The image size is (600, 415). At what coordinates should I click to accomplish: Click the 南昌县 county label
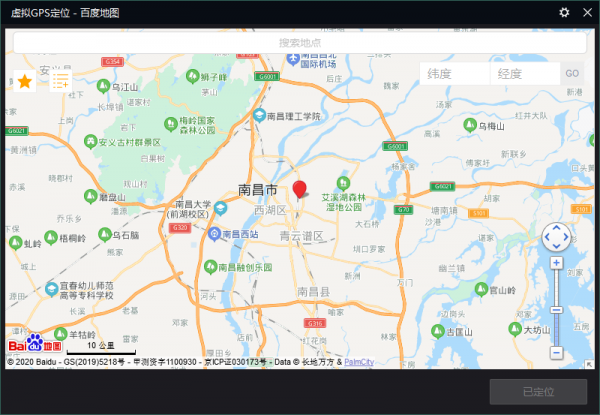(x=313, y=292)
